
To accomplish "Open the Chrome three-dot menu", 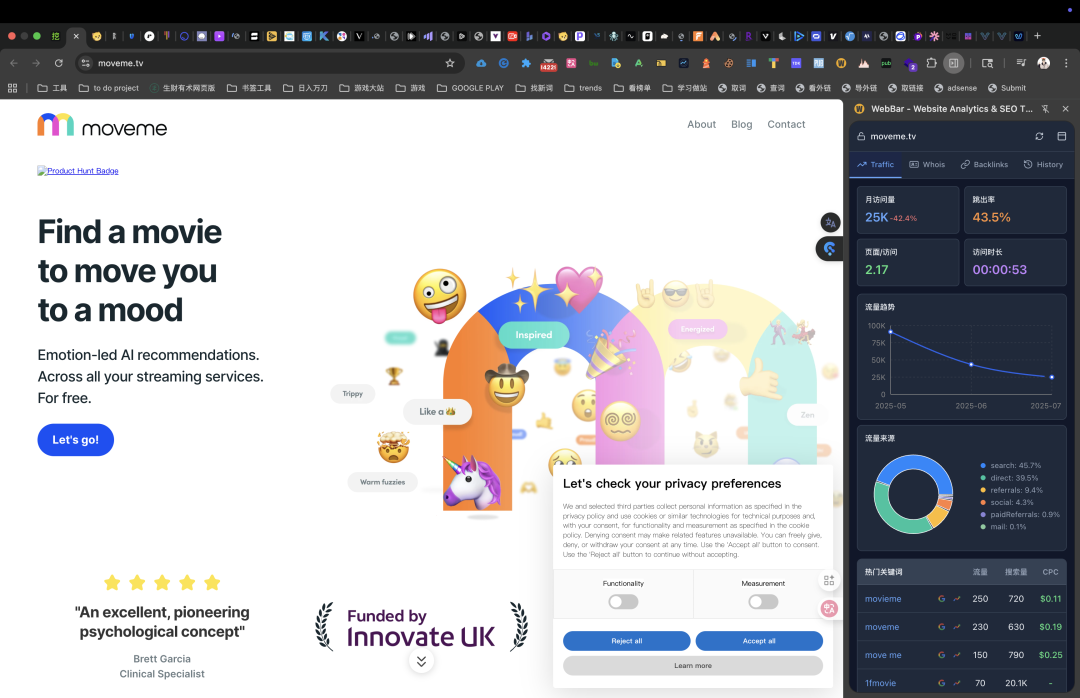I will (x=1066, y=63).
